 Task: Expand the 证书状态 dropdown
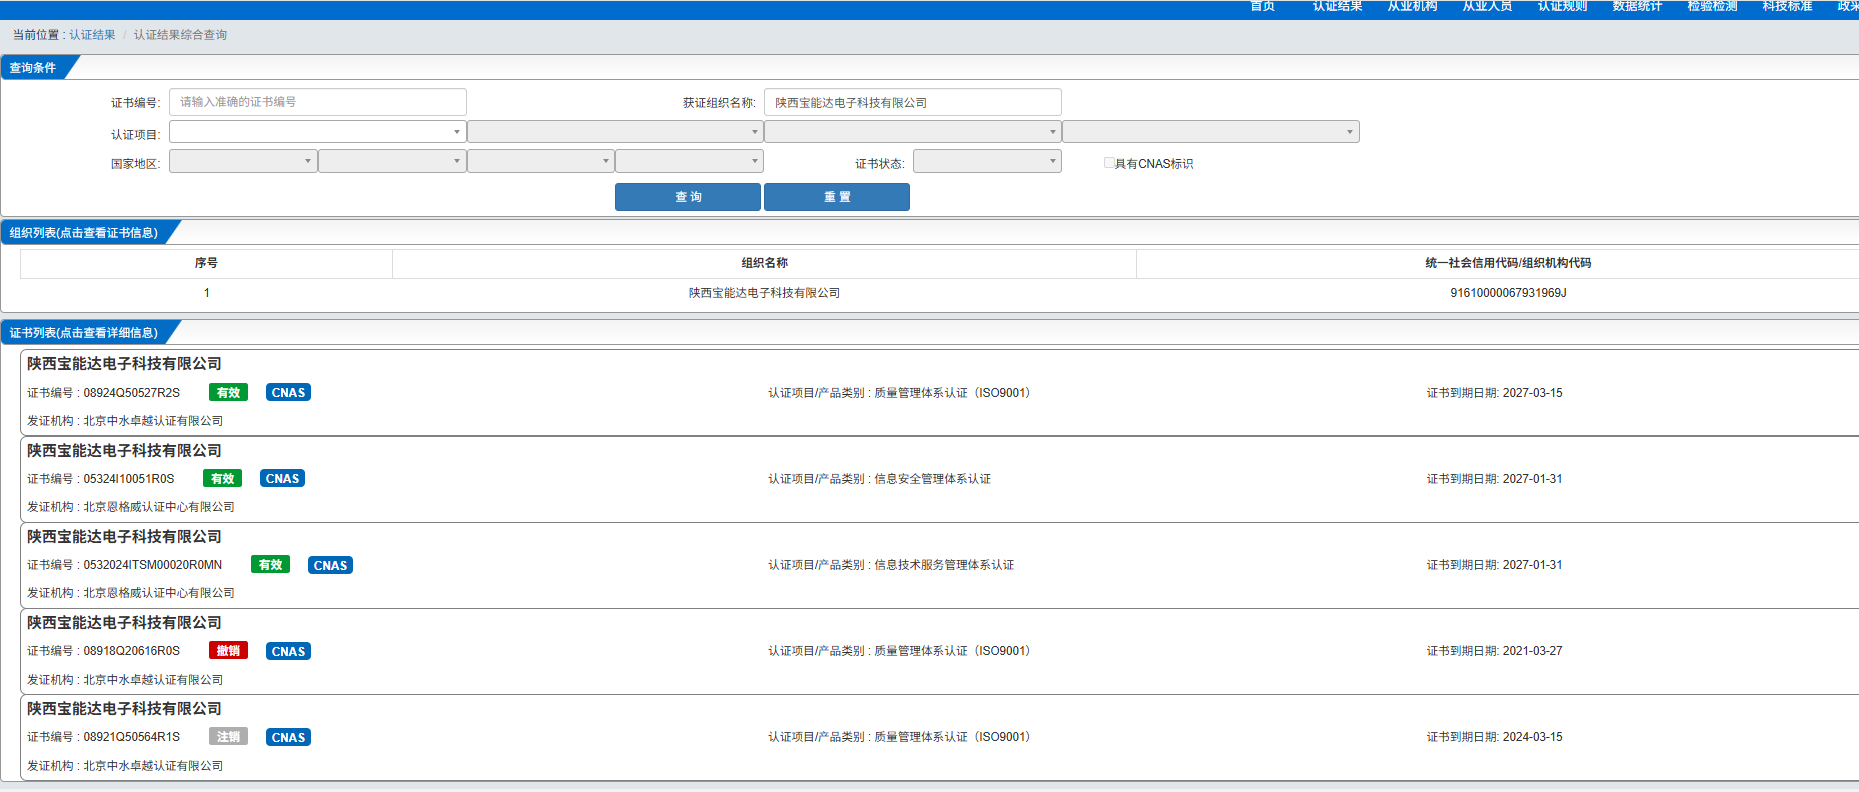tap(987, 161)
